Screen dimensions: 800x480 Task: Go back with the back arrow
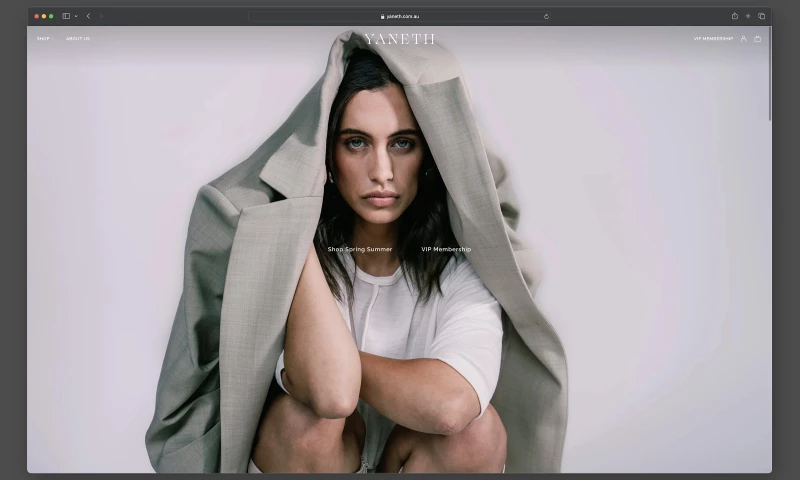88,16
